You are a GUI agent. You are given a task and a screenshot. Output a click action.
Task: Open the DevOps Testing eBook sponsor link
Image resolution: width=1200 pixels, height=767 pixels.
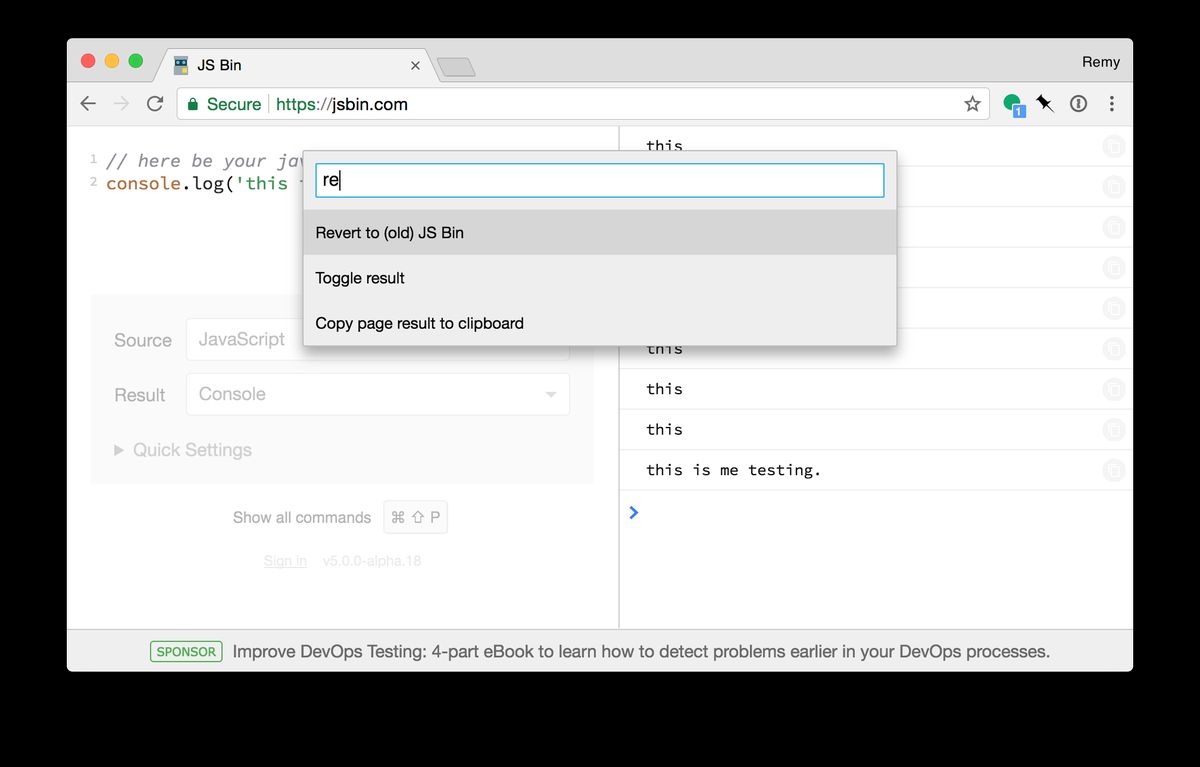[641, 652]
